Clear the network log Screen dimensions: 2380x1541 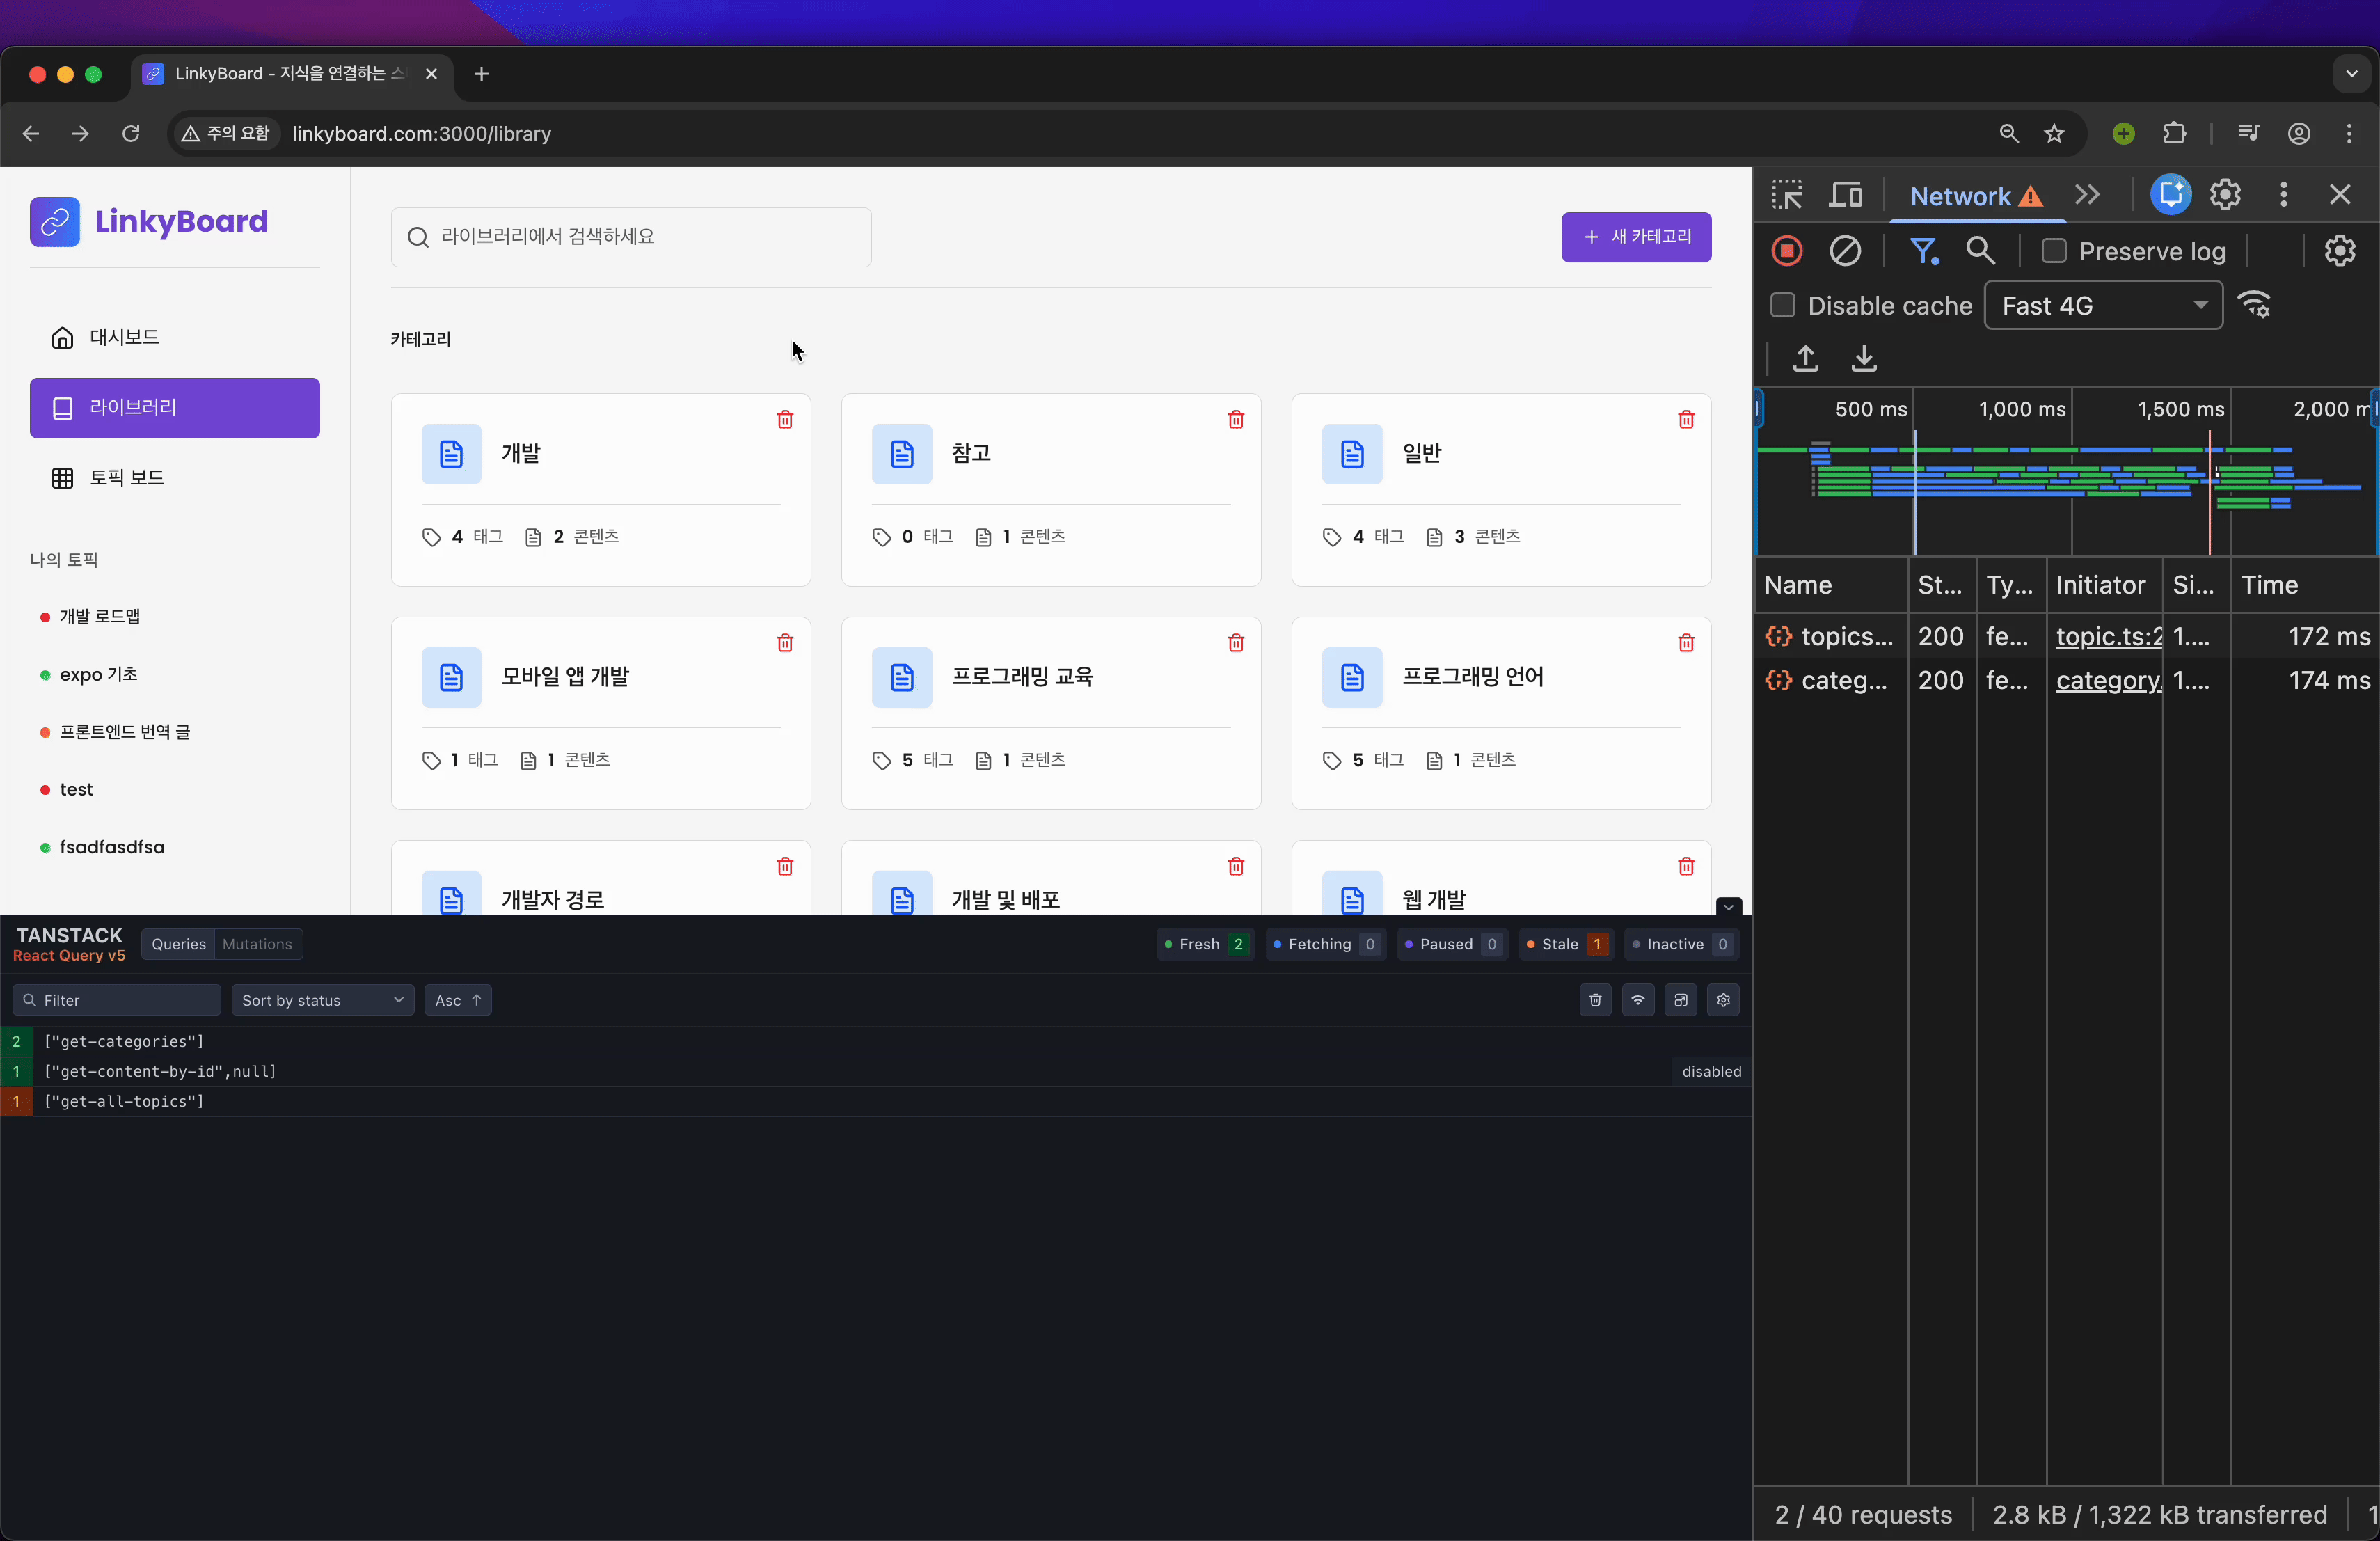(1845, 251)
